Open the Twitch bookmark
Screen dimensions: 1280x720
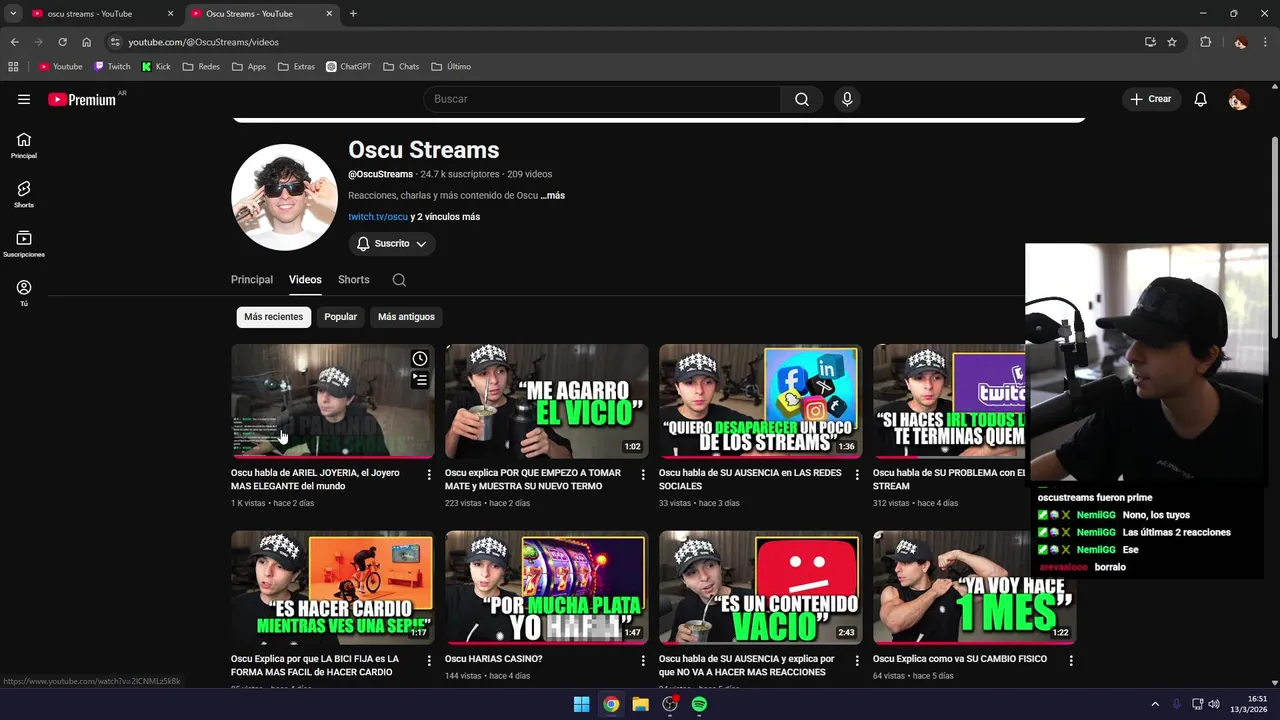pos(111,67)
